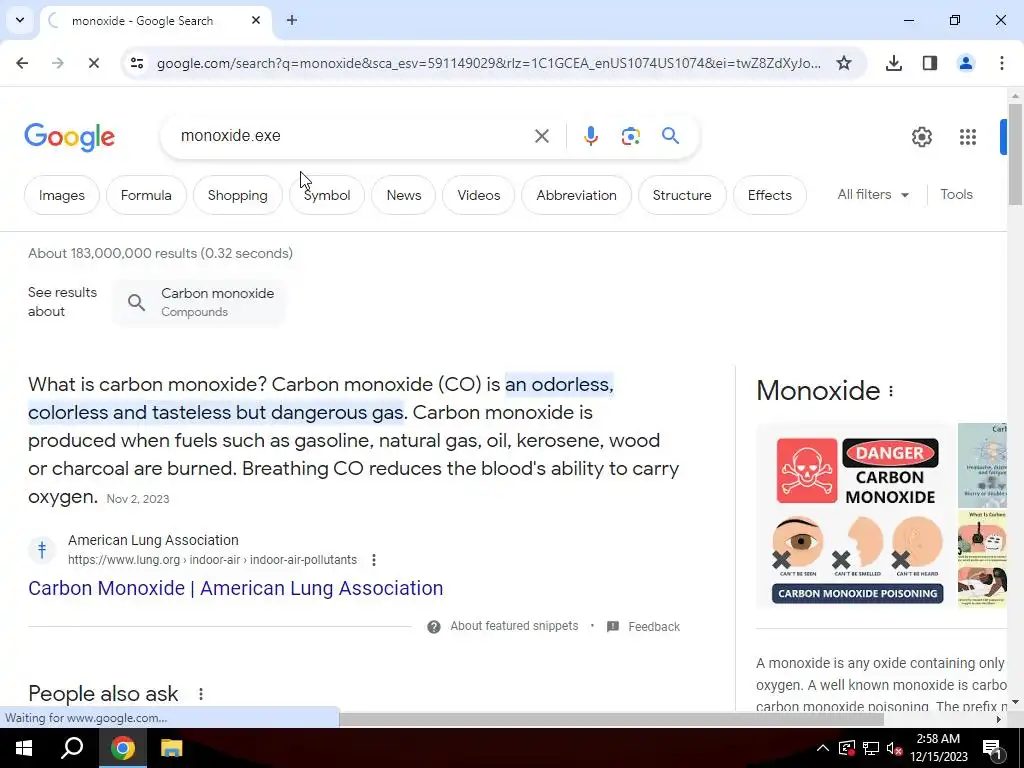Open Chrome side panel icon
Screen dimensions: 1024x768
[929, 63]
